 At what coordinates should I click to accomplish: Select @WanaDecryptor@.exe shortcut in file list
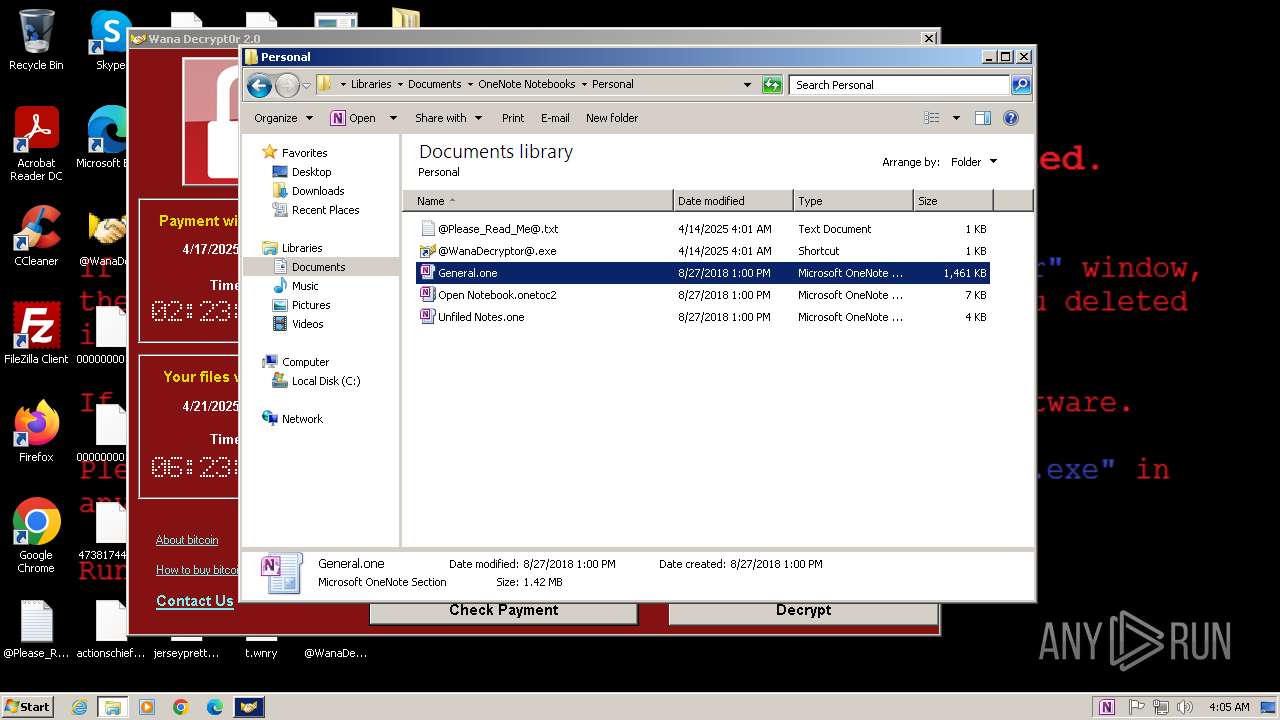pos(702,251)
